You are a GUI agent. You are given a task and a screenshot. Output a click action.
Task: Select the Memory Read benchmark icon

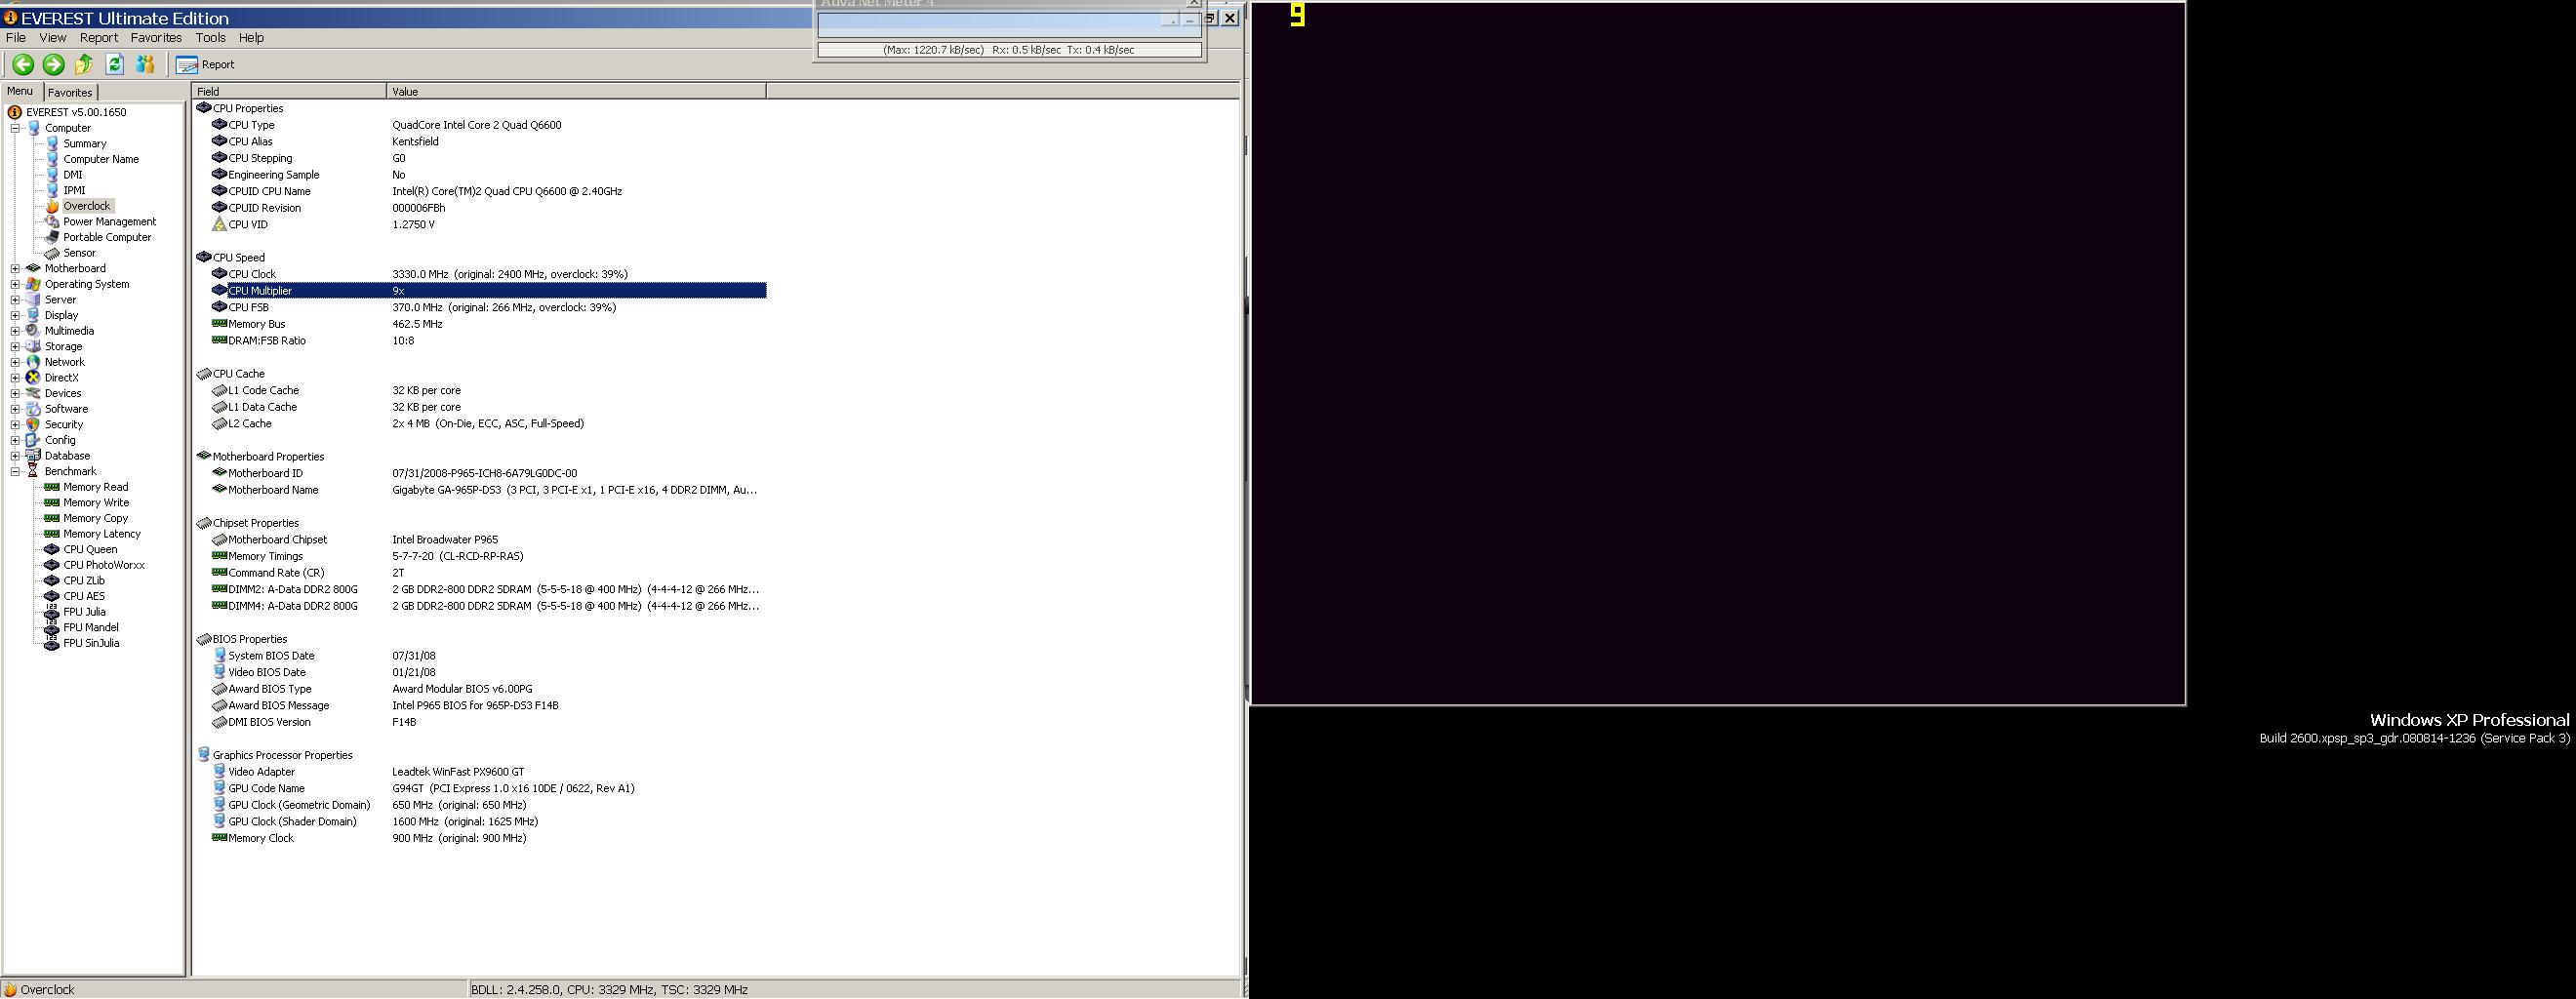(52, 487)
